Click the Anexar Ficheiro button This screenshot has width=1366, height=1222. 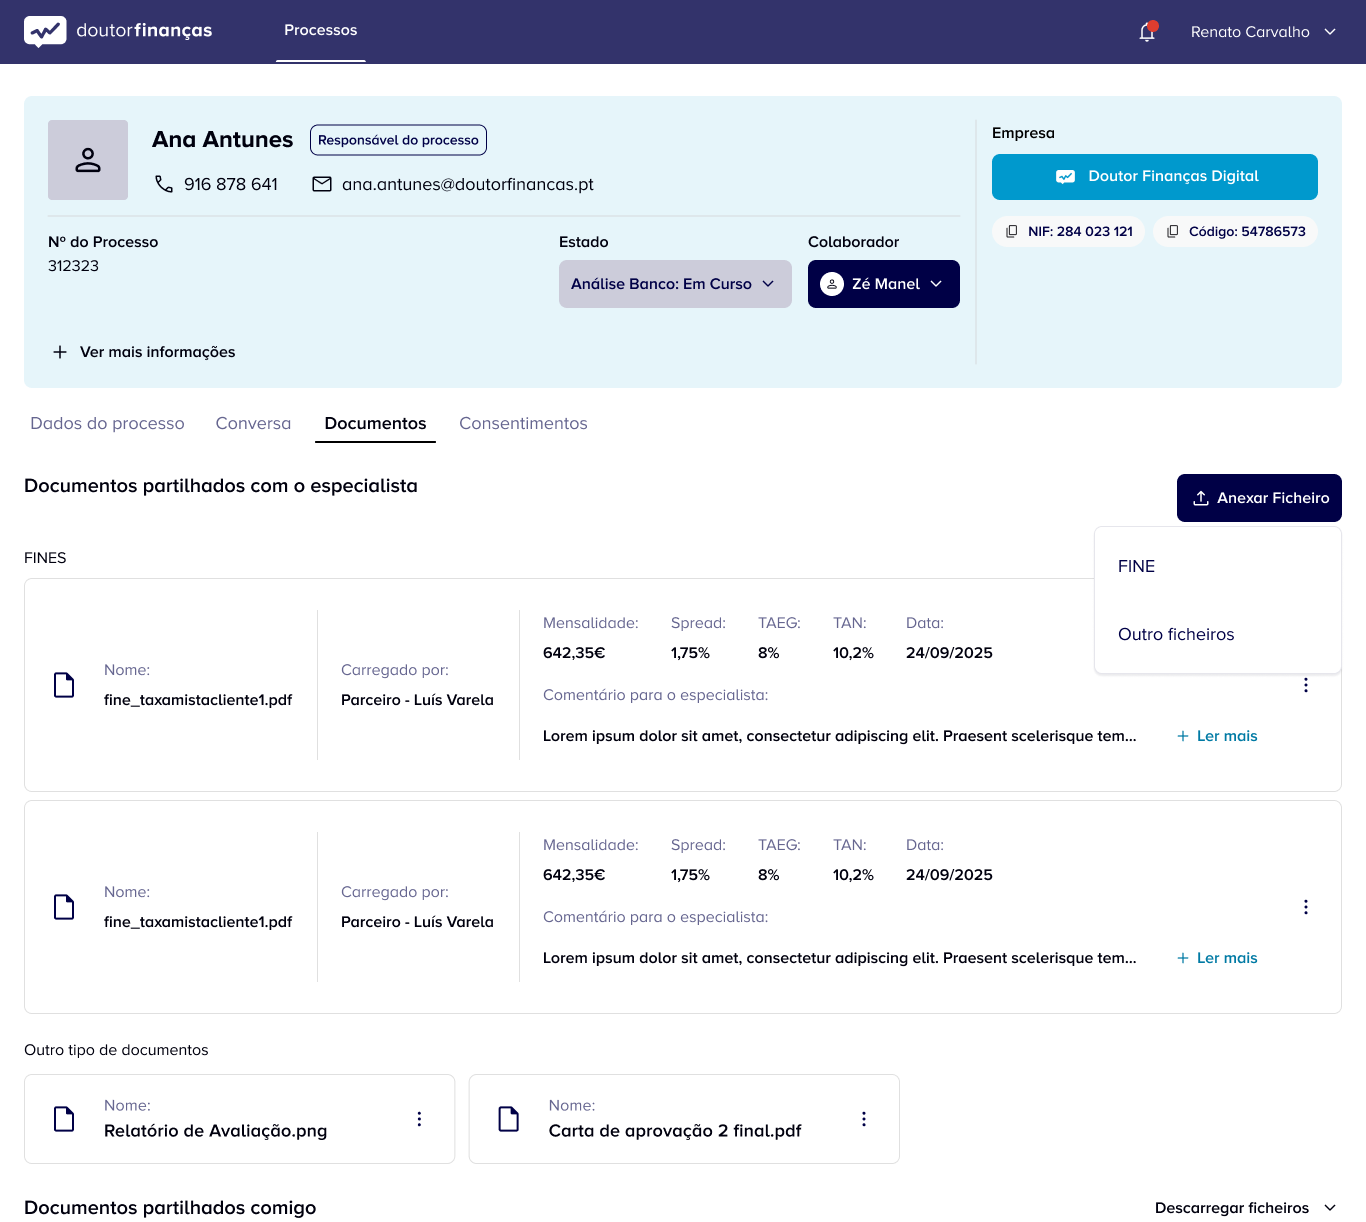click(1259, 498)
